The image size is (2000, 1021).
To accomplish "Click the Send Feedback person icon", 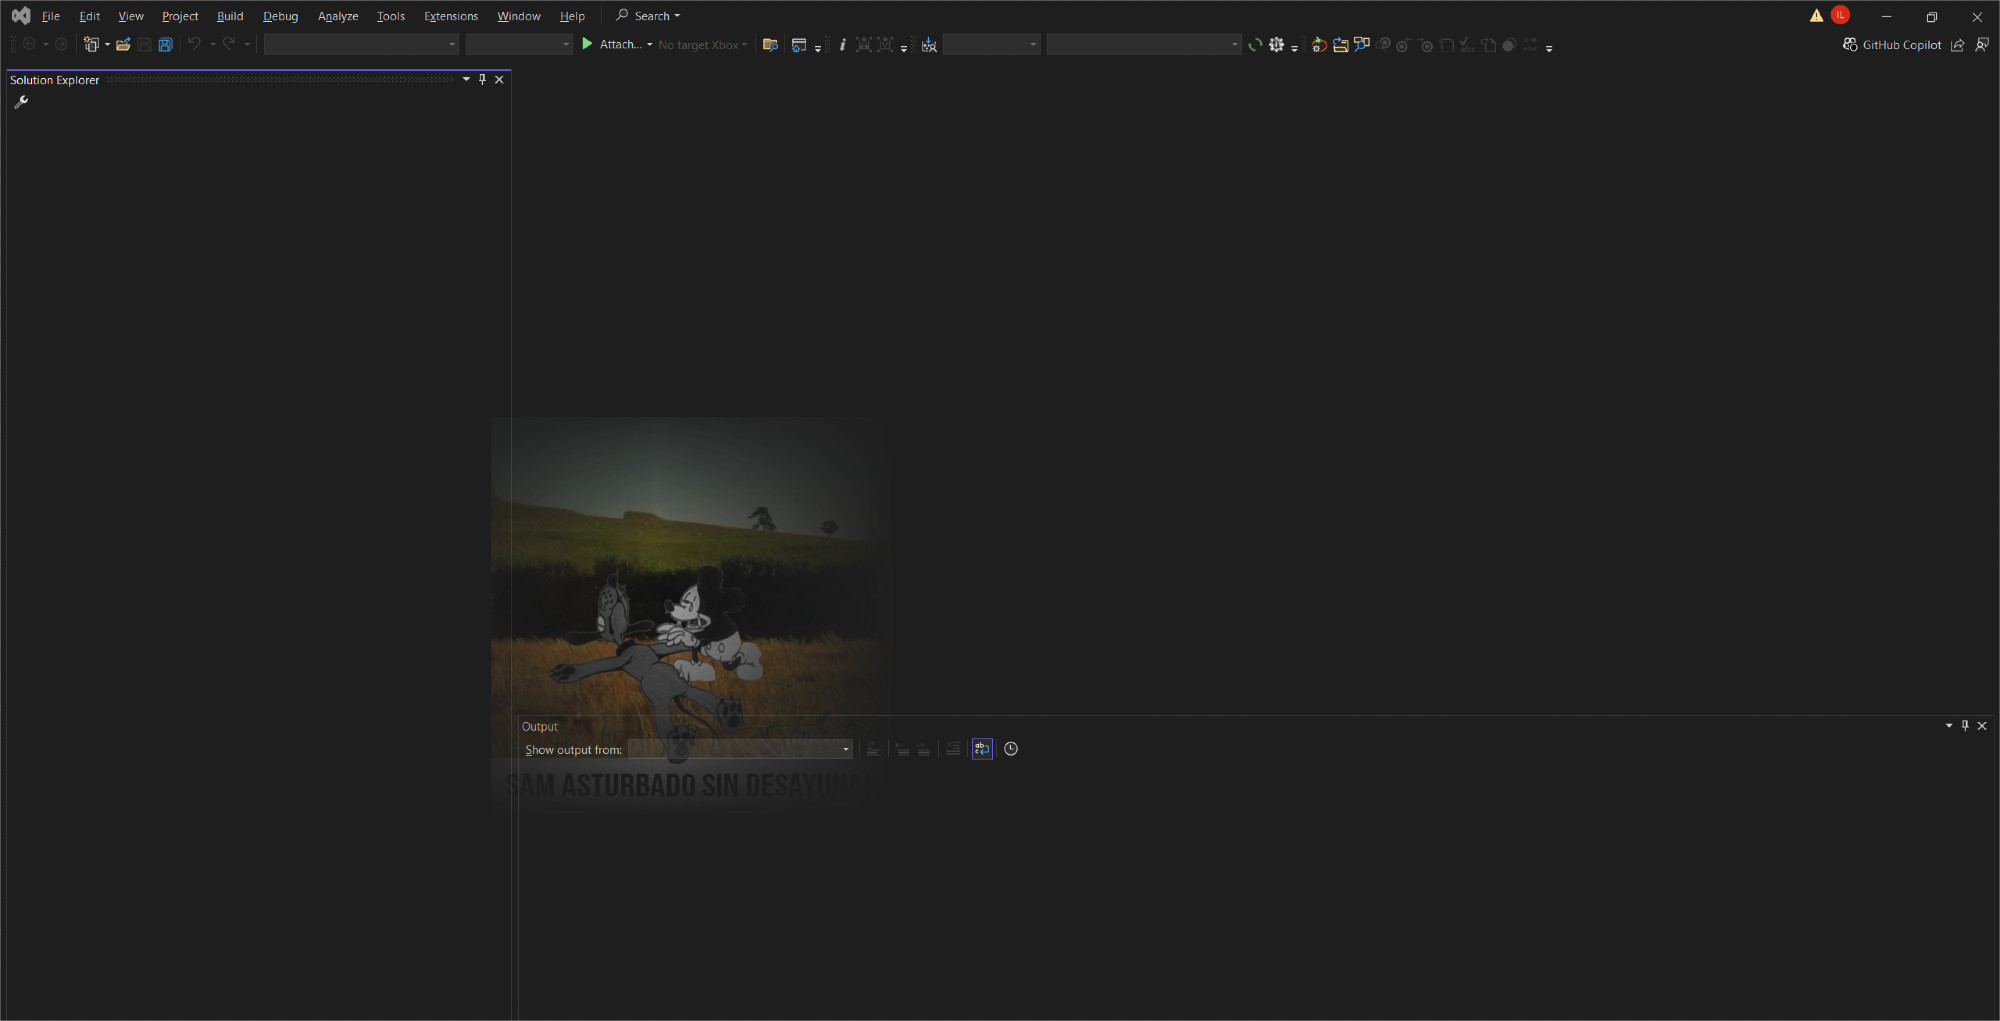I will 1982,44.
